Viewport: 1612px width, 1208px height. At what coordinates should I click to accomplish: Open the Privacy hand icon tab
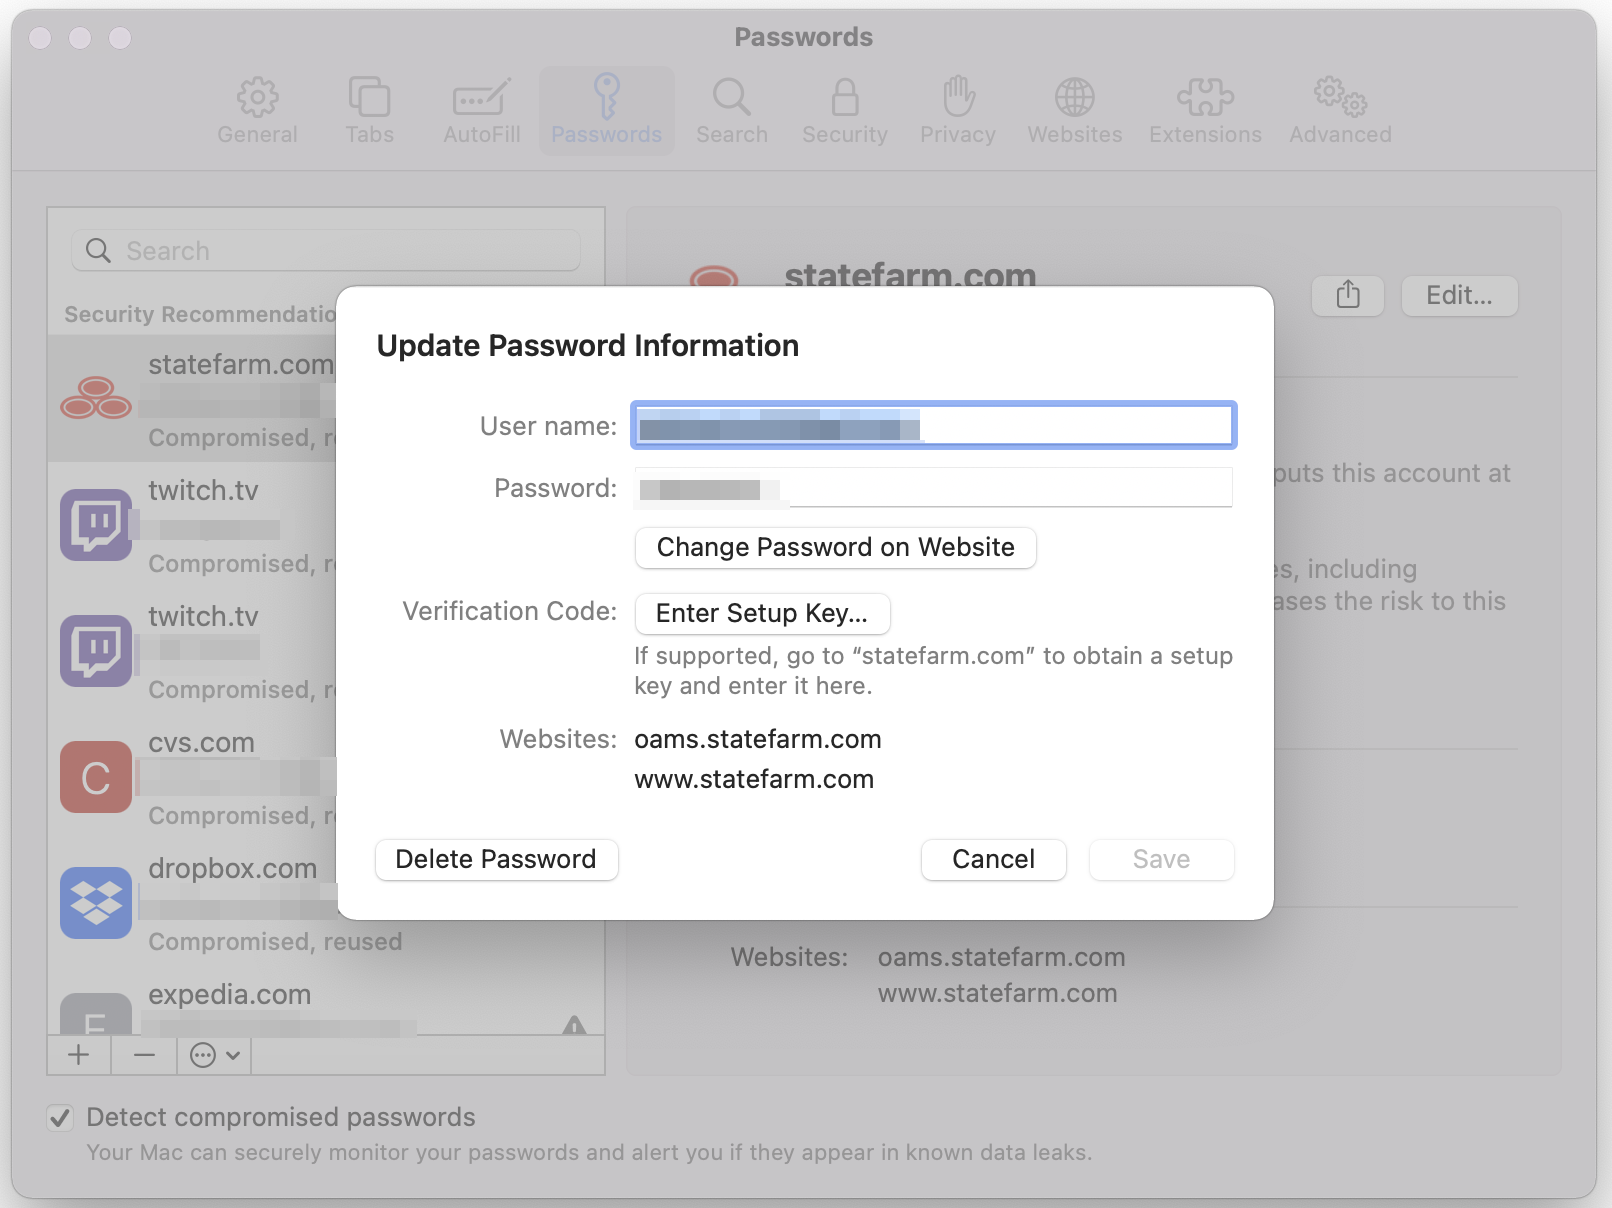958,111
